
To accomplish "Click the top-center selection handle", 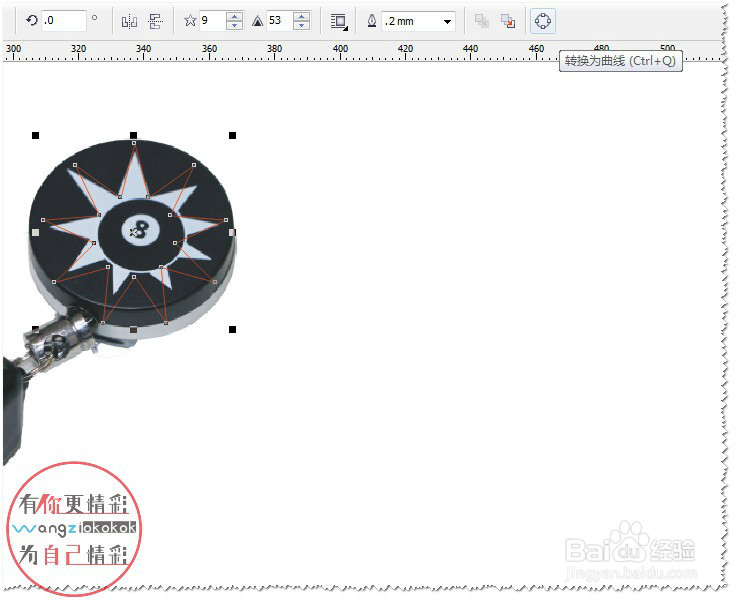I will [x=133, y=135].
